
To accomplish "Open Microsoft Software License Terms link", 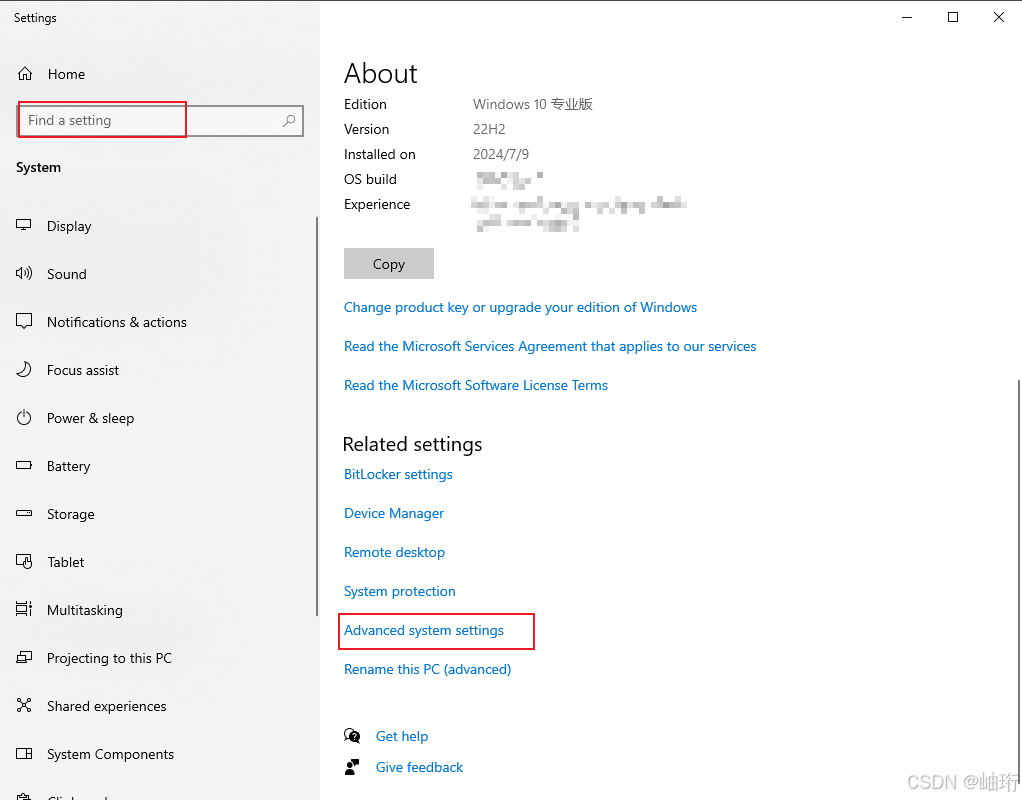I will (x=476, y=385).
